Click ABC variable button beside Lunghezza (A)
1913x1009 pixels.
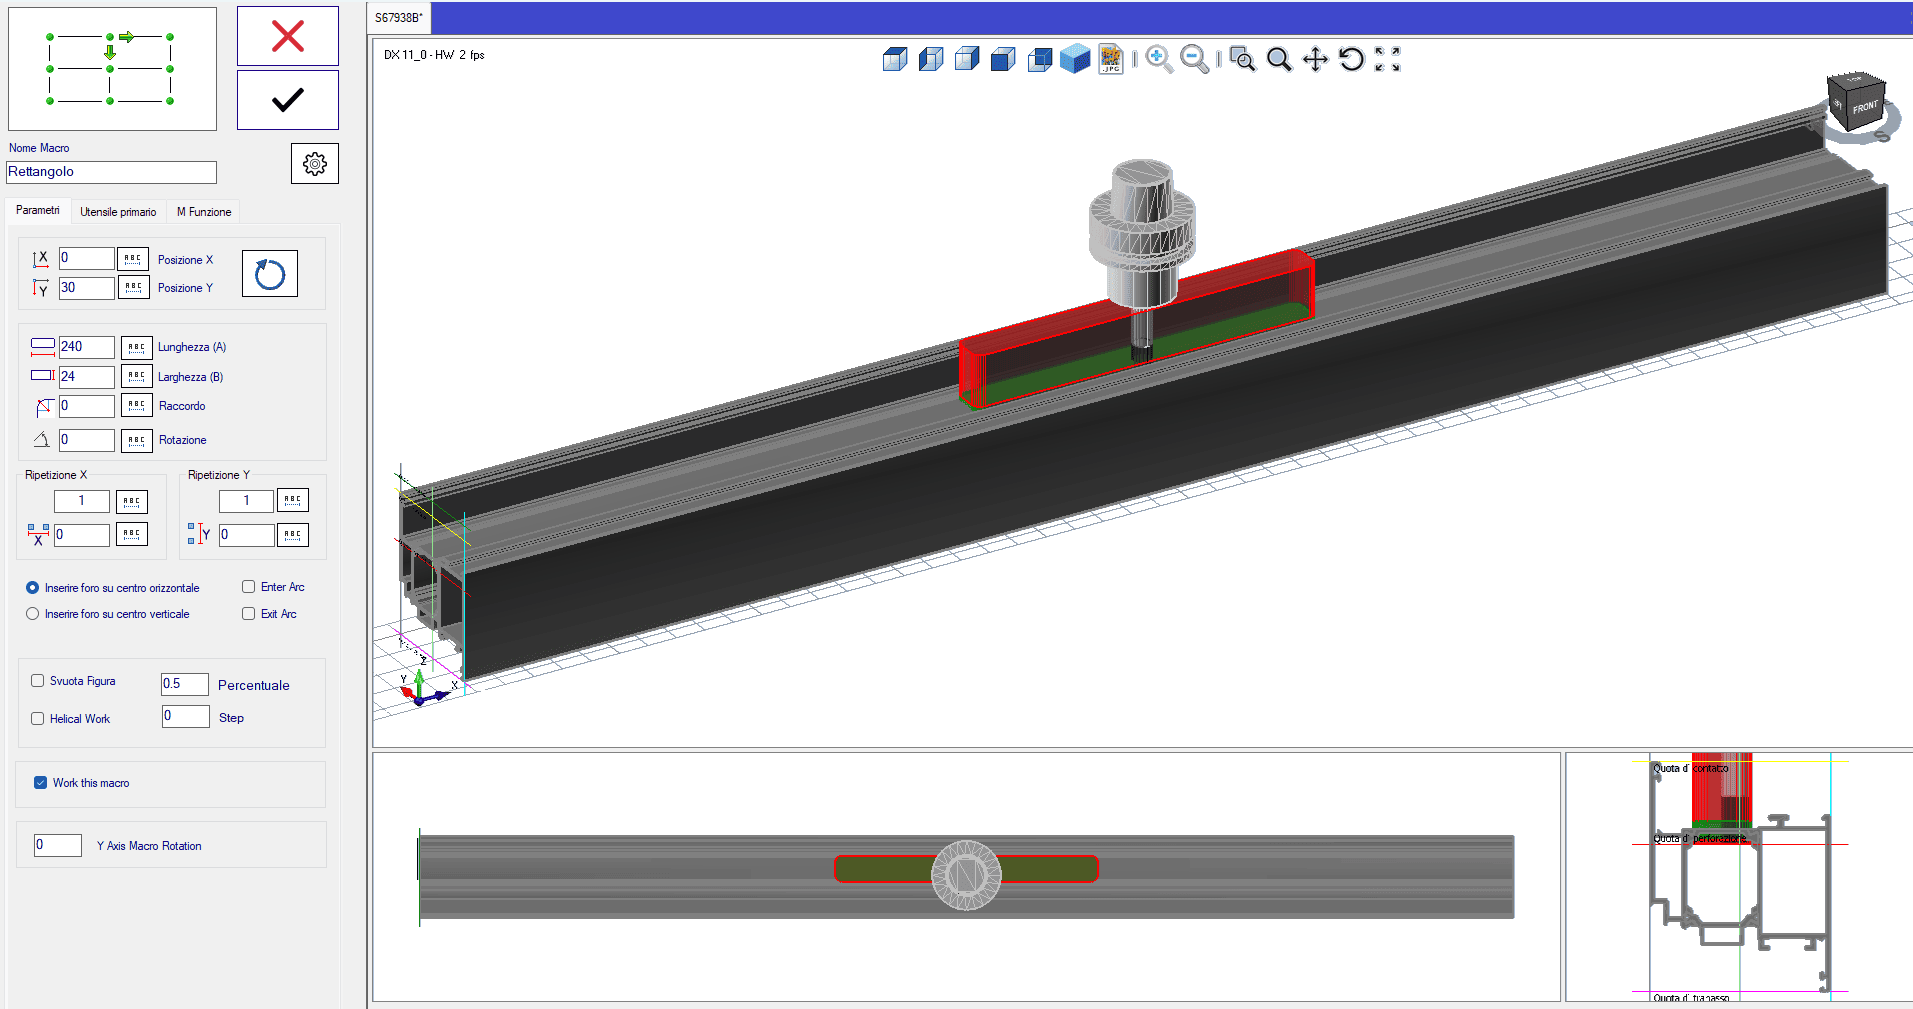(136, 347)
